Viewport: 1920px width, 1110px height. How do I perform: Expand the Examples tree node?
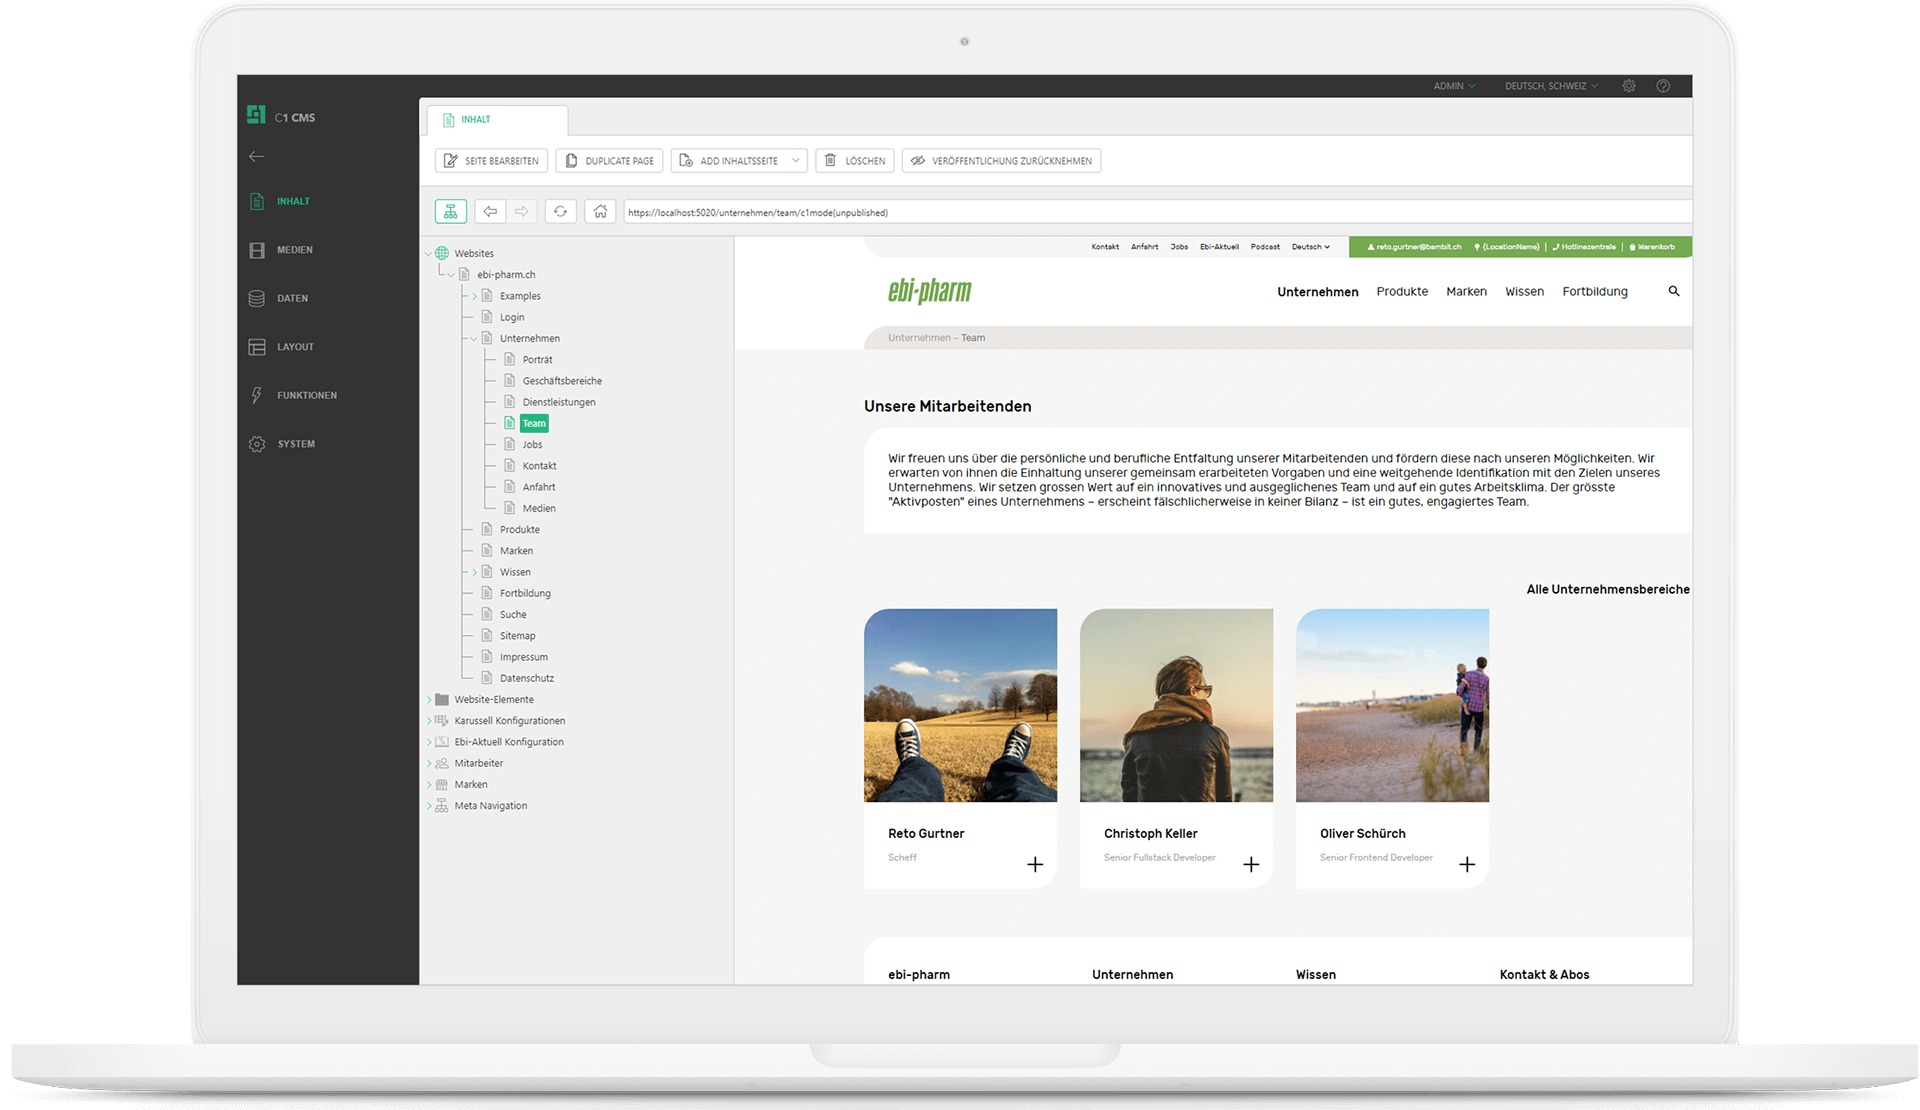click(x=474, y=296)
